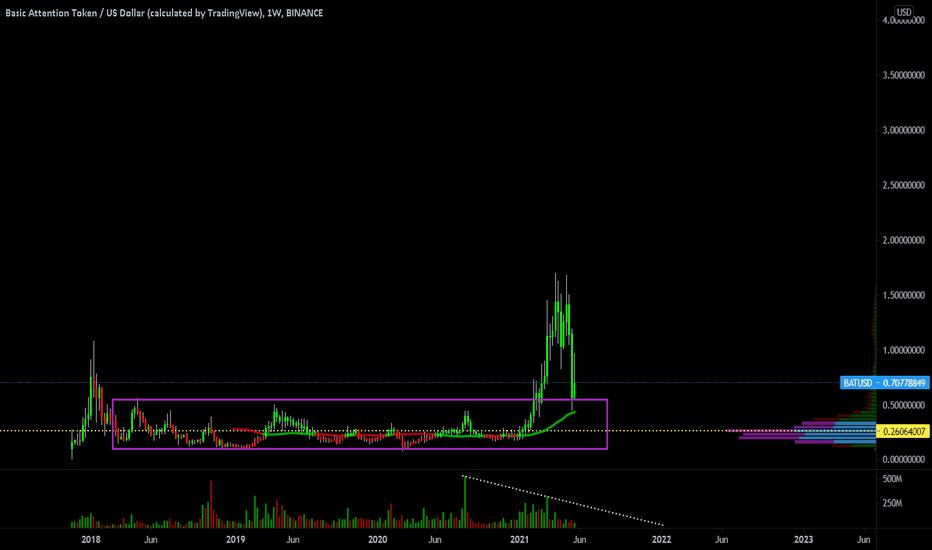Click the yellow 0.26064007 price label
Screen dimensions: 932x550
click(903, 431)
